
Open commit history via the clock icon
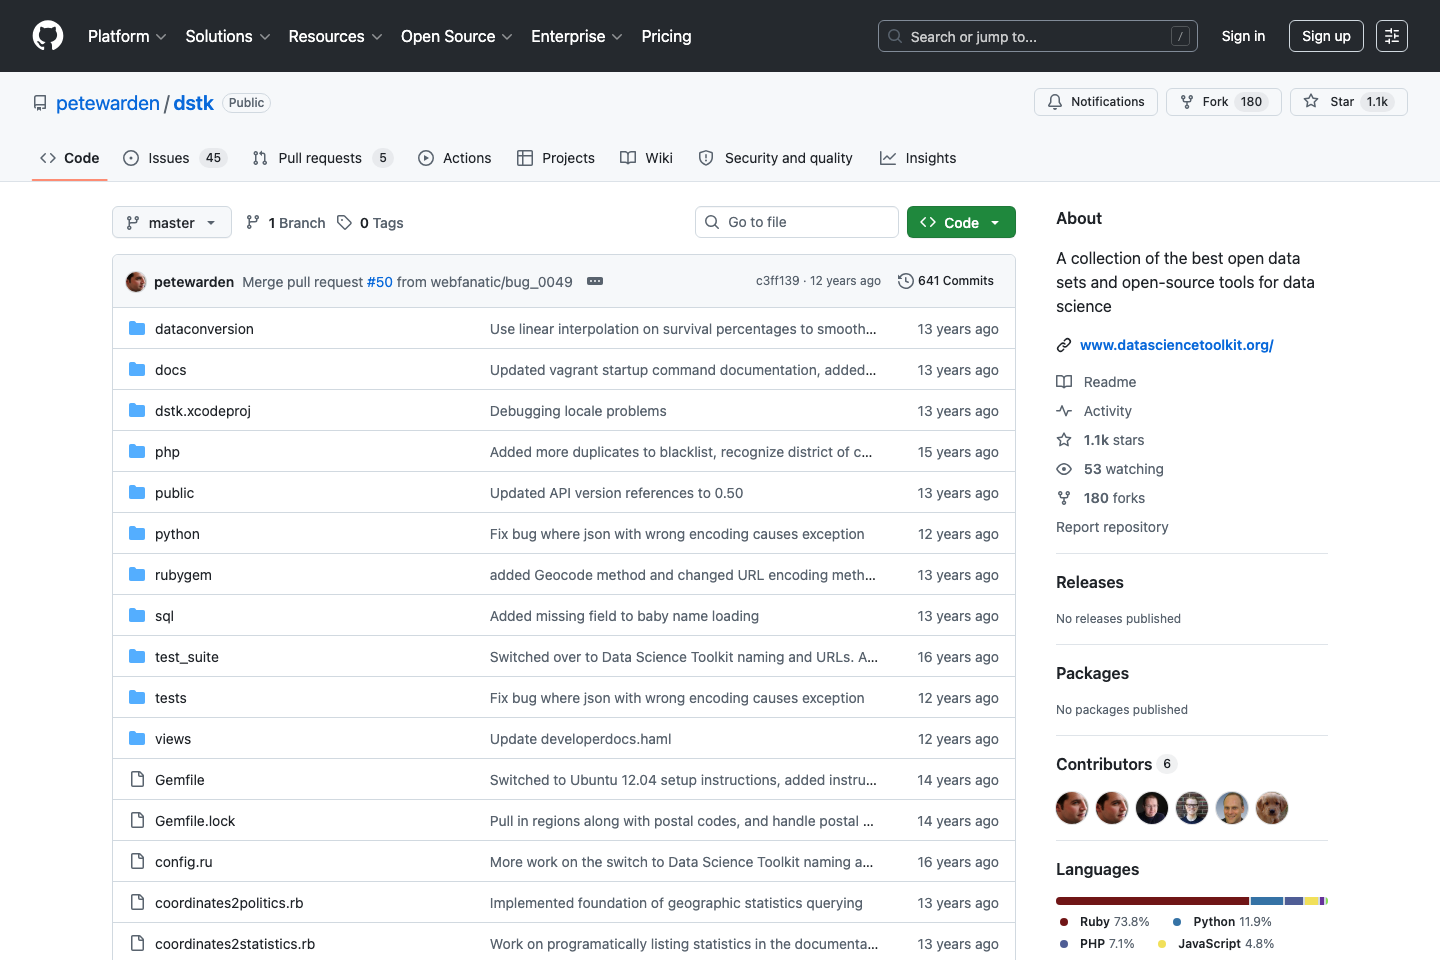(906, 281)
